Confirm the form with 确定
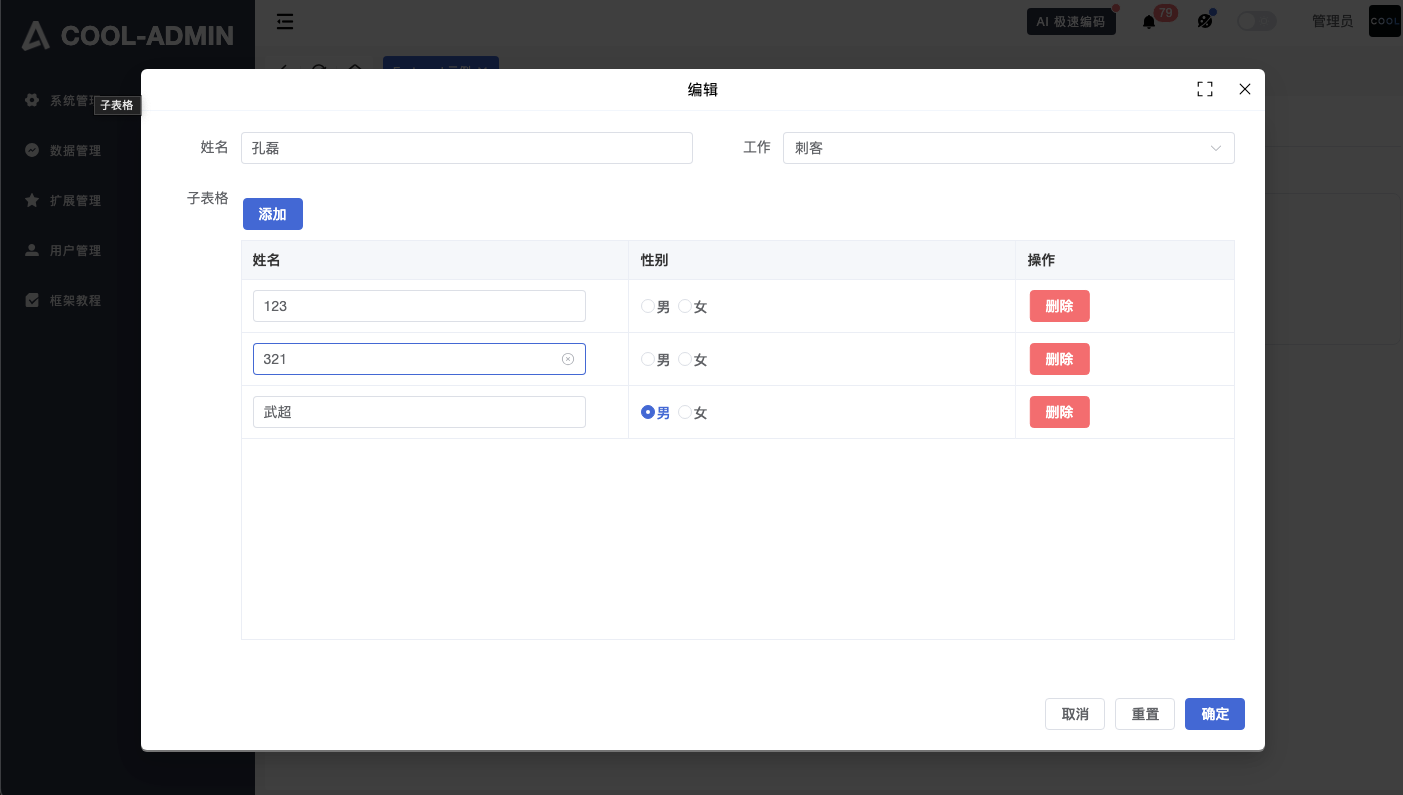This screenshot has height=795, width=1403. point(1214,714)
